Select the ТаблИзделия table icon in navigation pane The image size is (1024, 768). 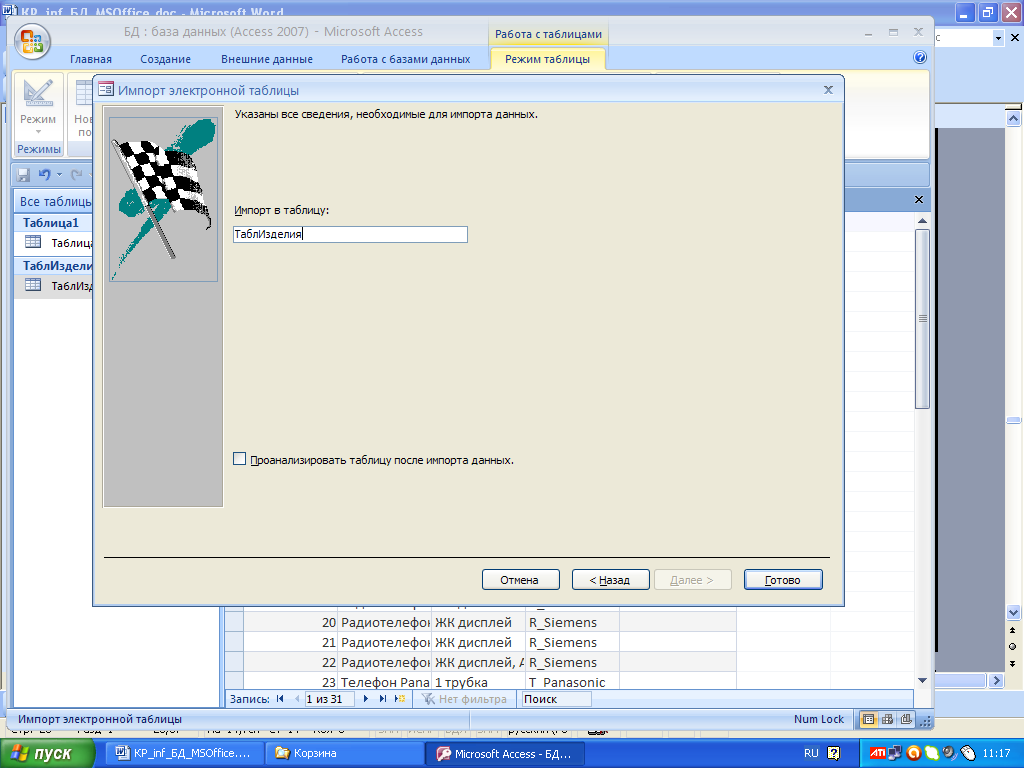33,285
